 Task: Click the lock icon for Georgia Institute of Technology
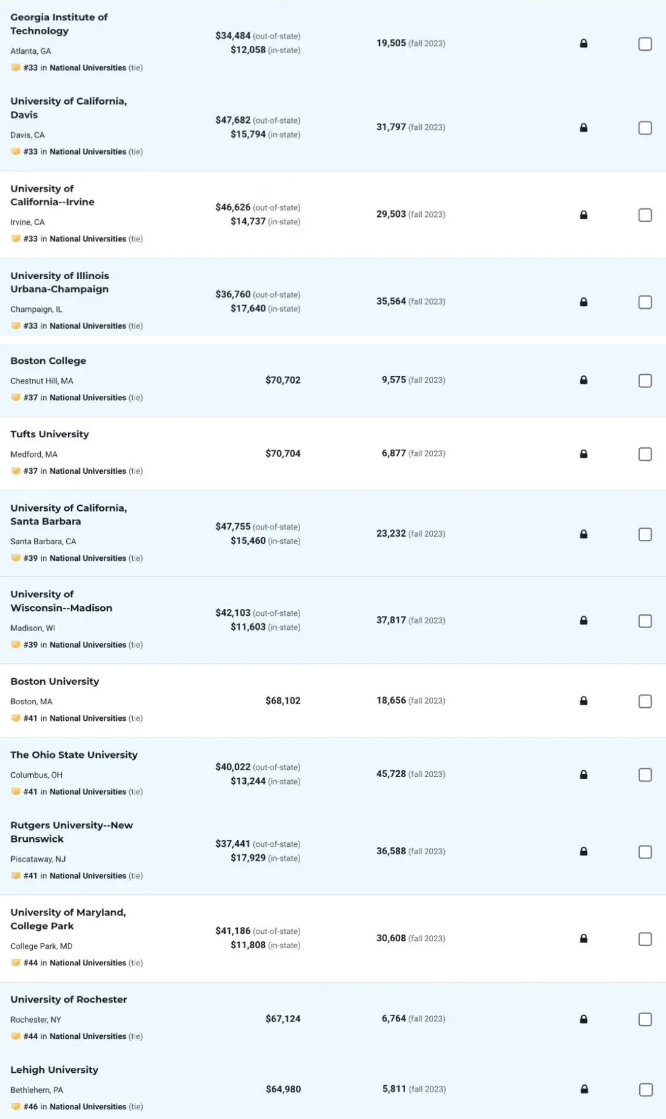tap(583, 44)
